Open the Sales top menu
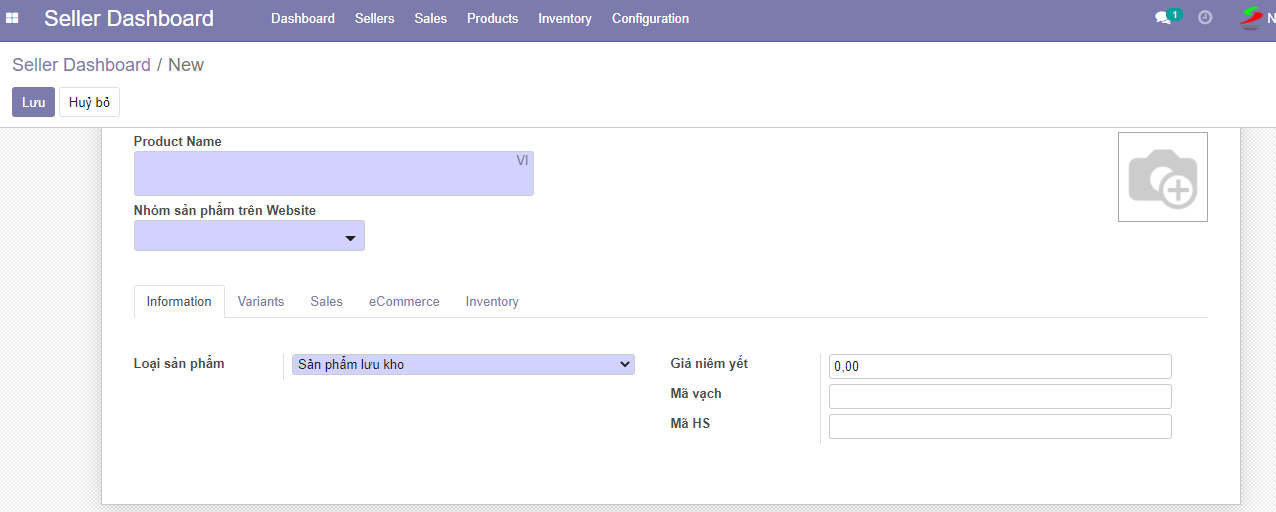 click(430, 19)
